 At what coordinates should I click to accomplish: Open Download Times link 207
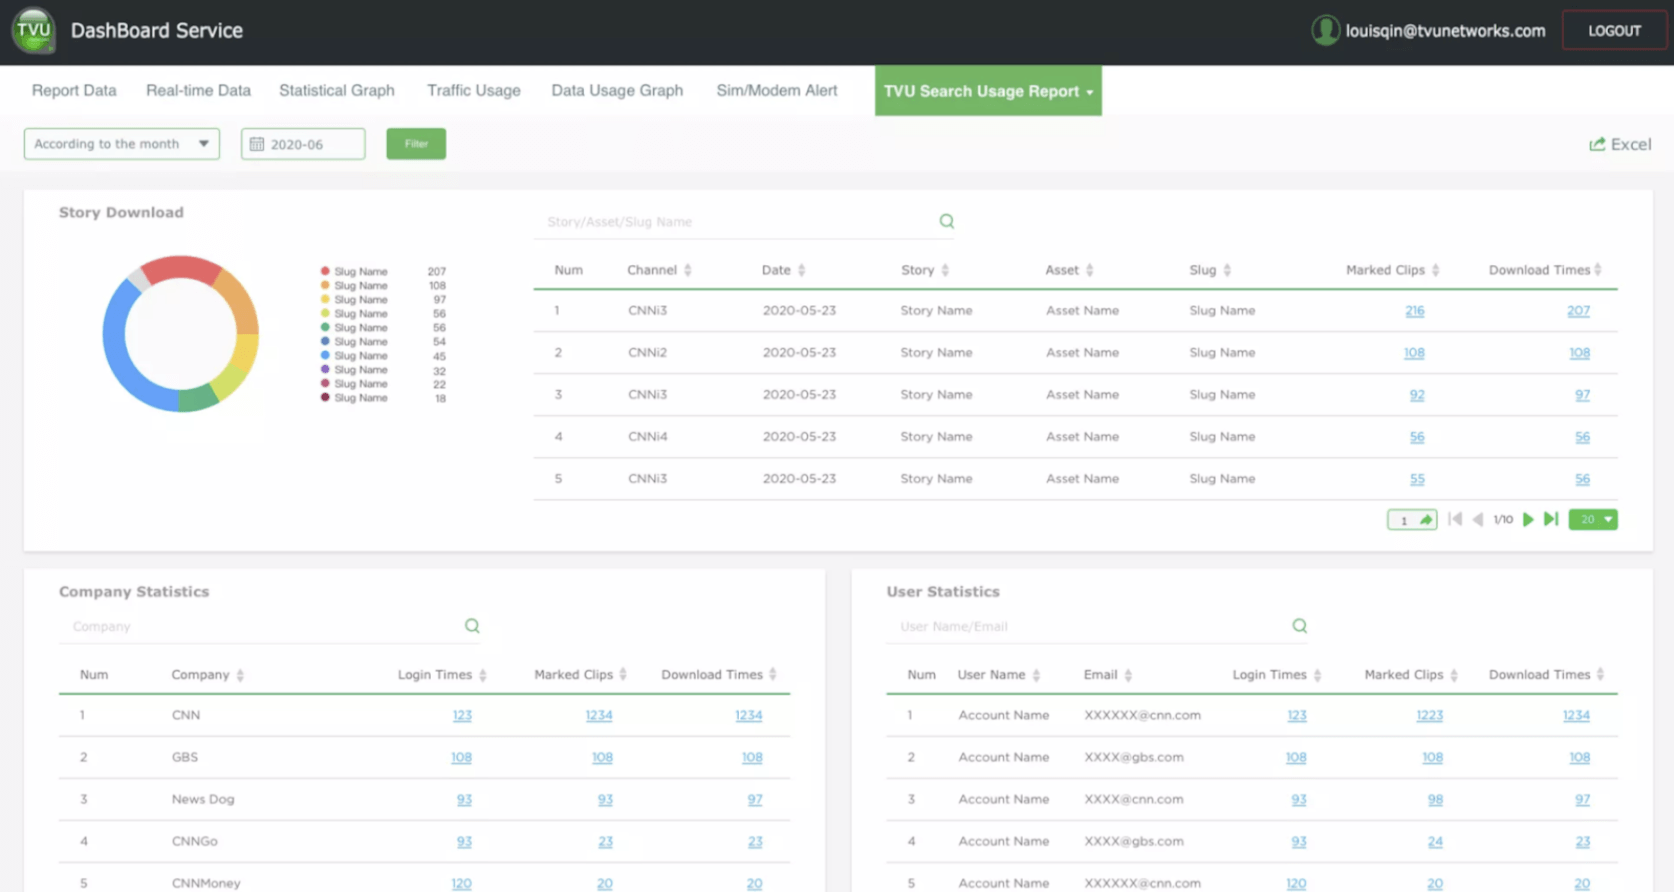(1578, 311)
